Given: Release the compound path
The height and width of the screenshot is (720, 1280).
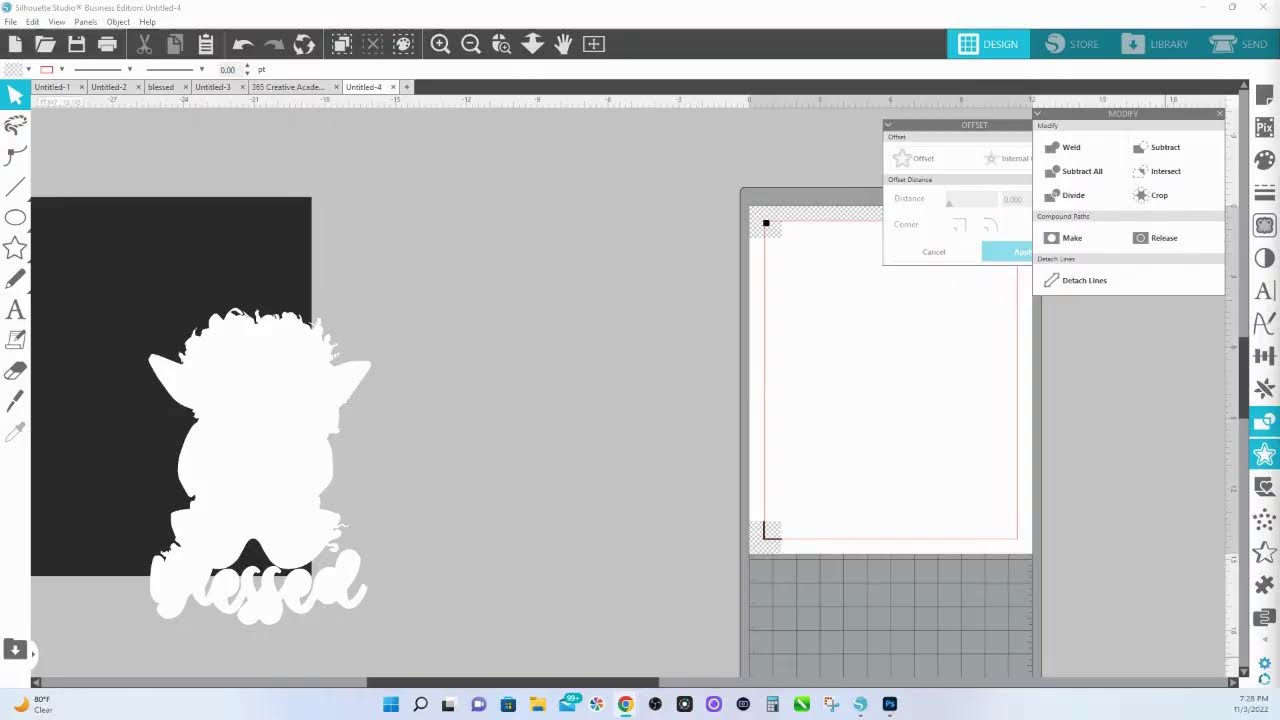Looking at the screenshot, I should (x=1155, y=238).
